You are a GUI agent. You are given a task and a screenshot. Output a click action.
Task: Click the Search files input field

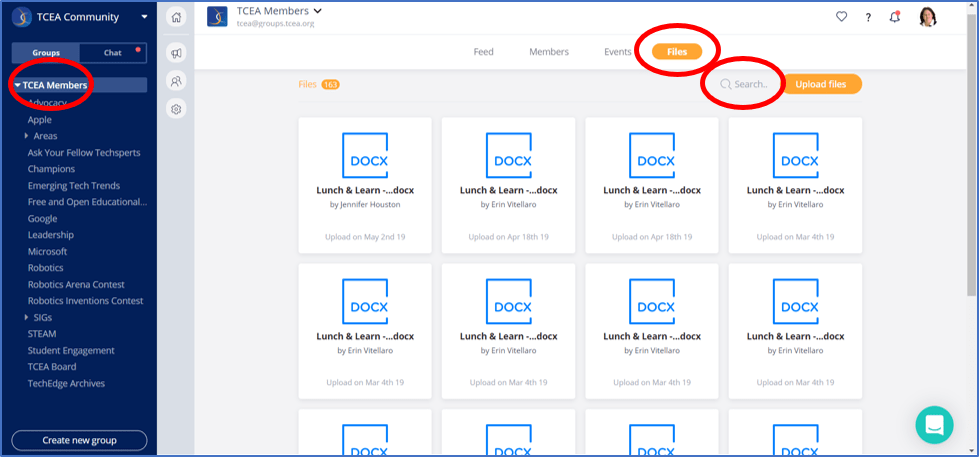pyautogui.click(x=749, y=84)
